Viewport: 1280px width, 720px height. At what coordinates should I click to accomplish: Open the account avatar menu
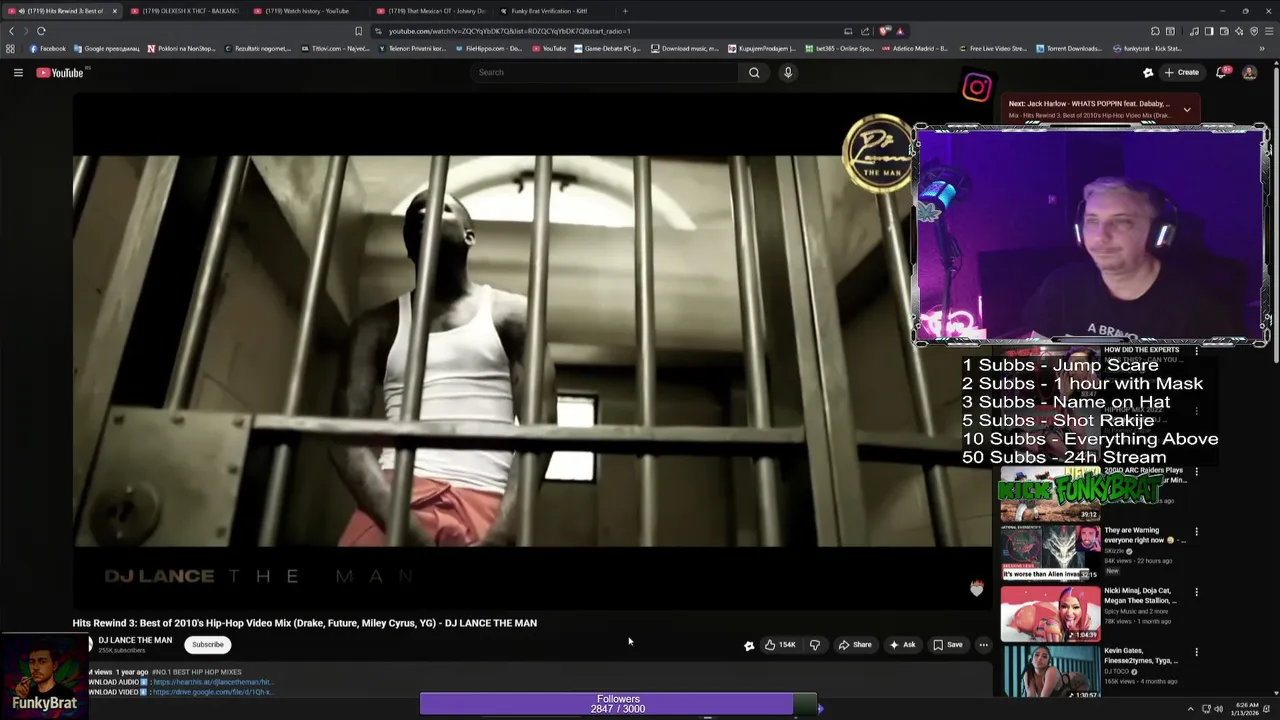1249,72
